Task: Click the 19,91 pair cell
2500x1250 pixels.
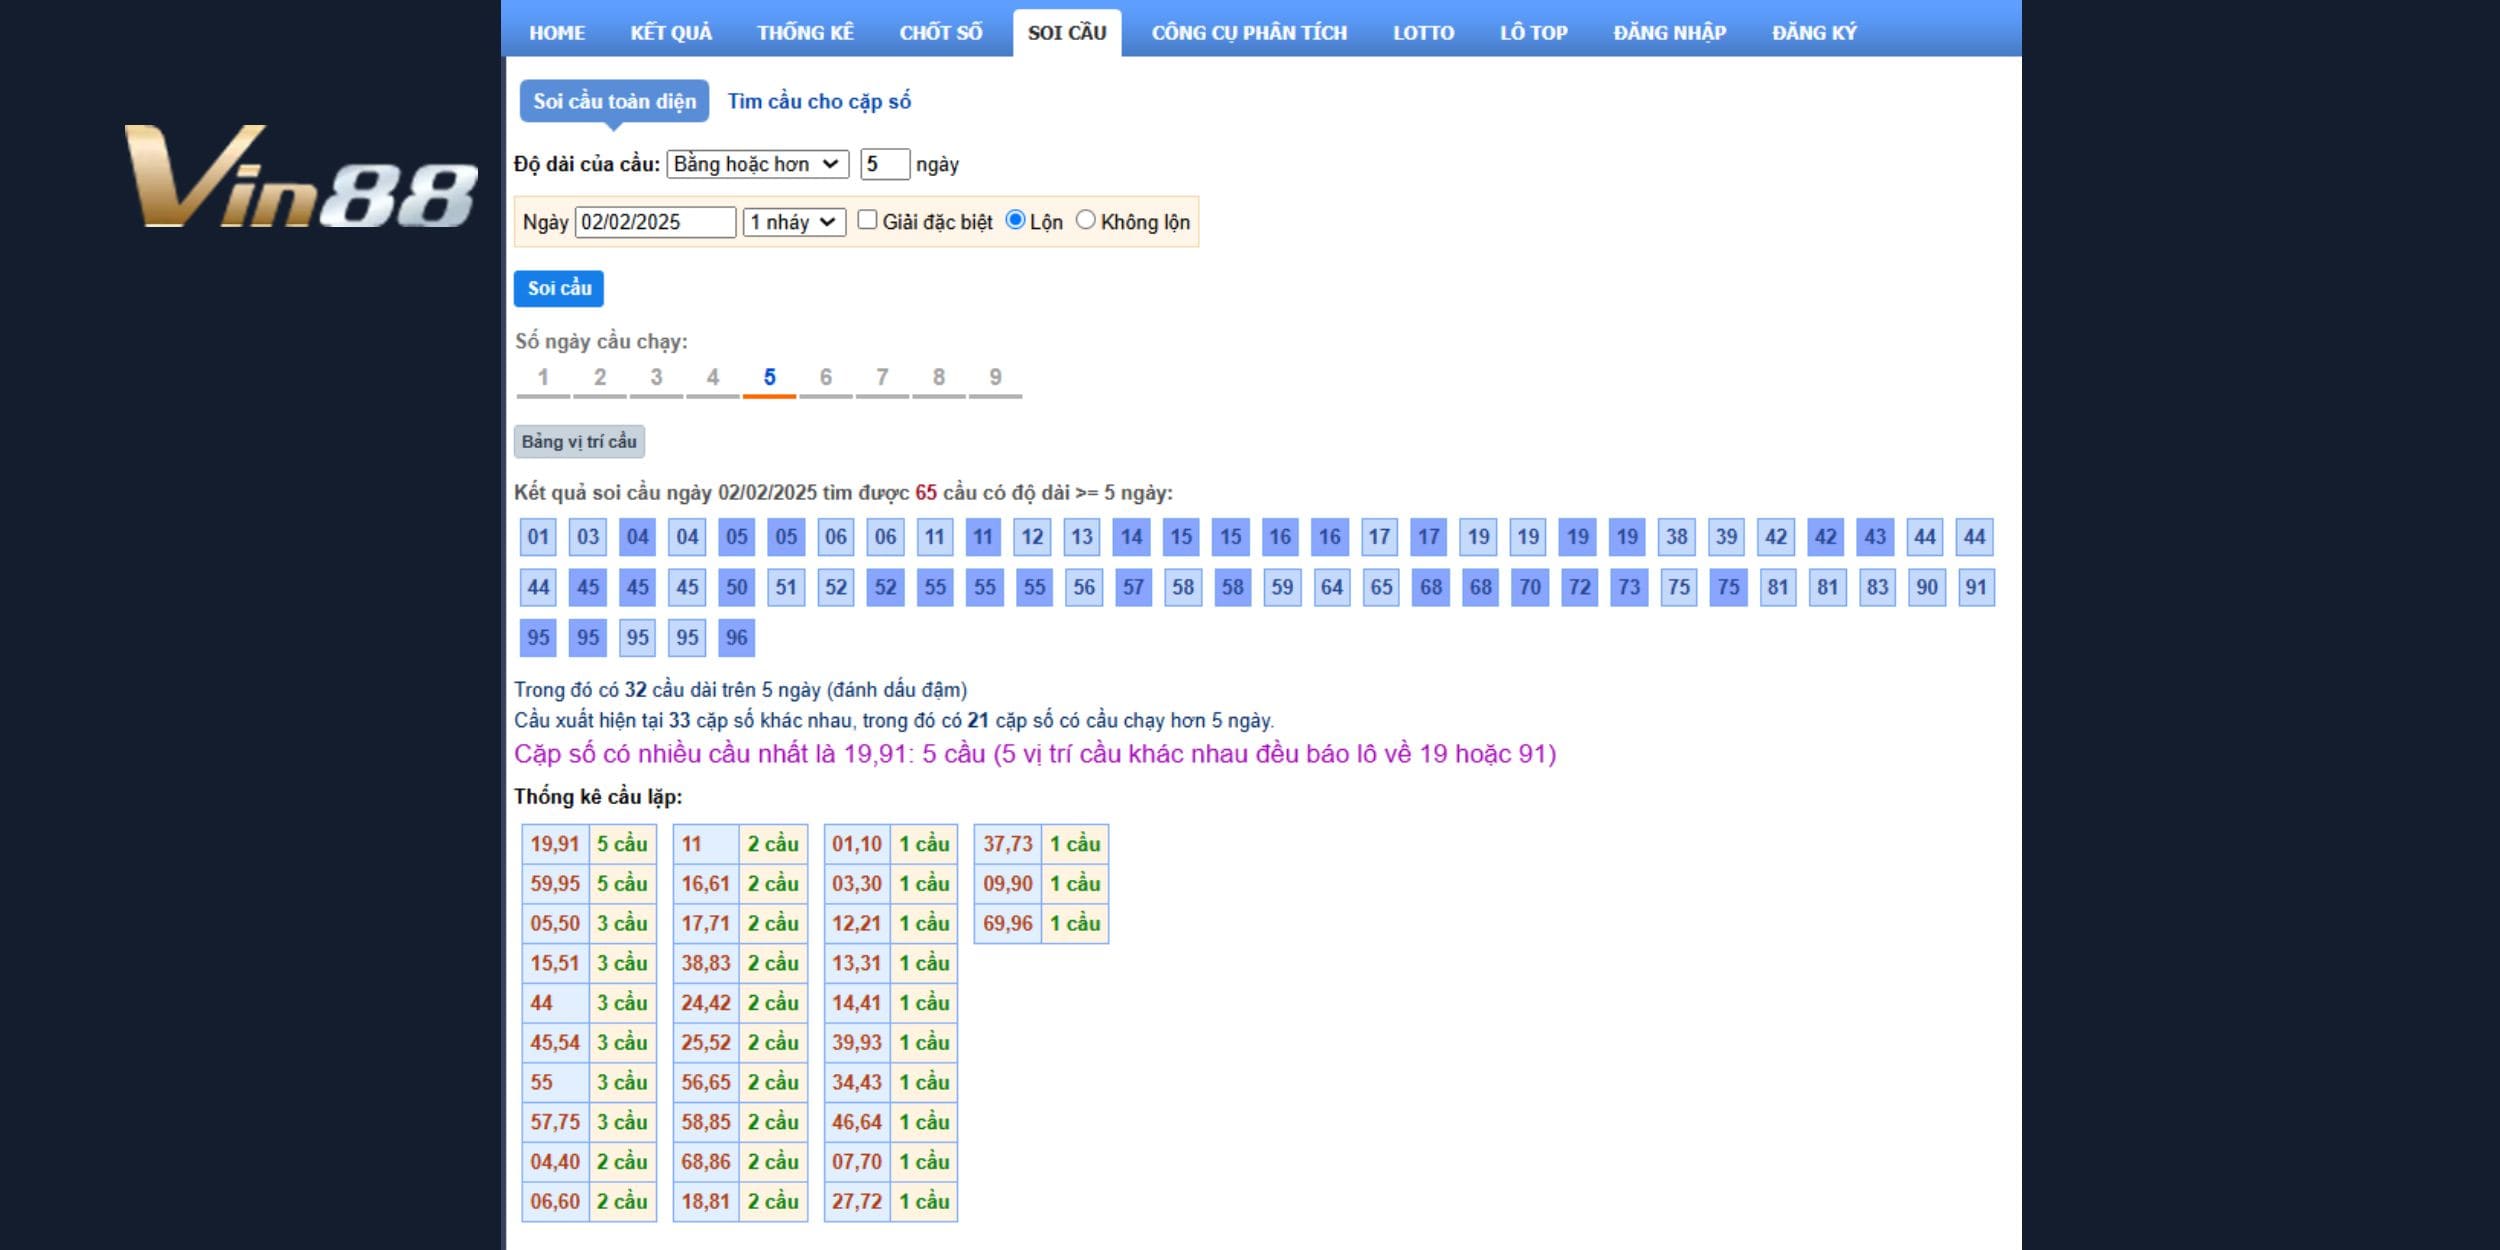Action: 555,844
